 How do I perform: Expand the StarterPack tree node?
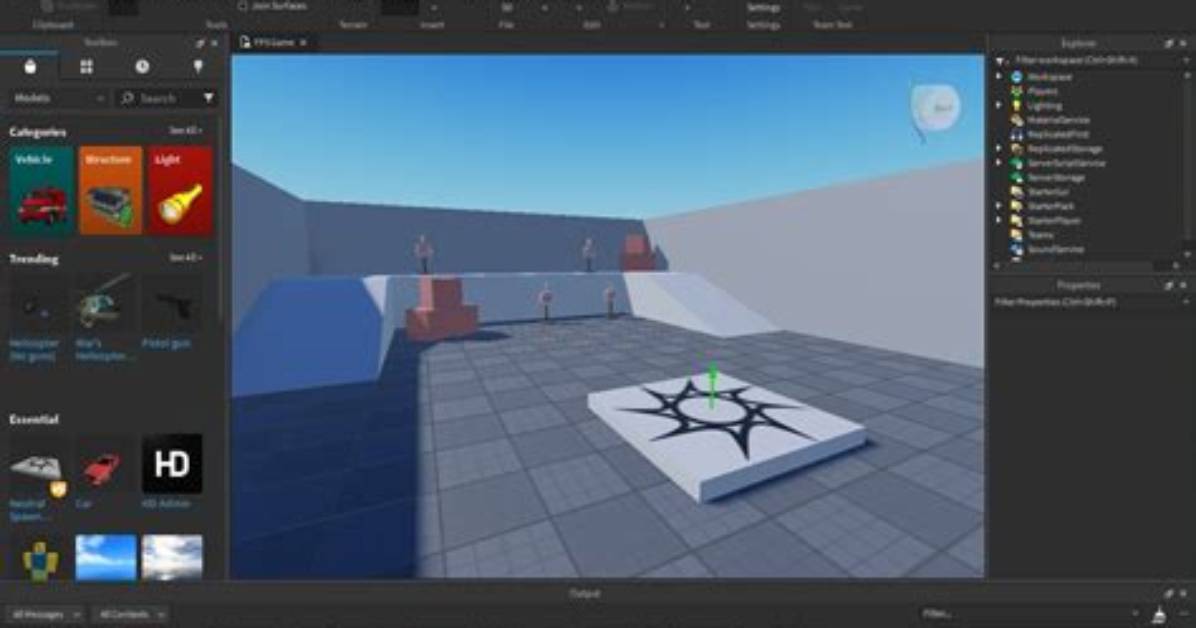998,206
